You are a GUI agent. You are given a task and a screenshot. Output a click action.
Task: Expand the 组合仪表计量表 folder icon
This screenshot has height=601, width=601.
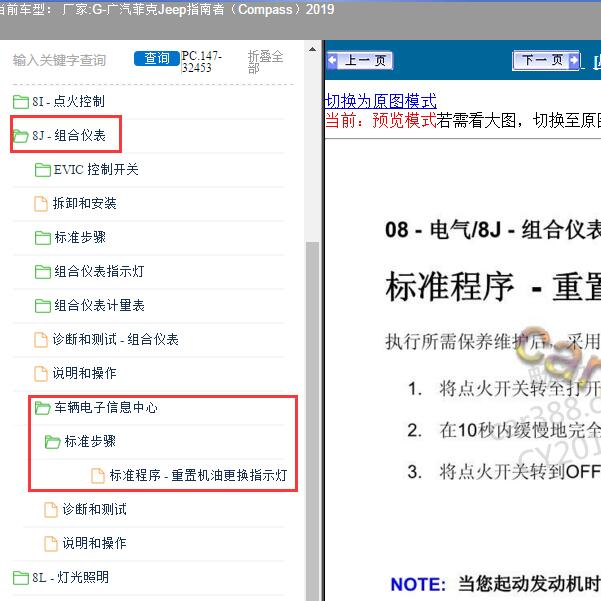[x=43, y=306]
